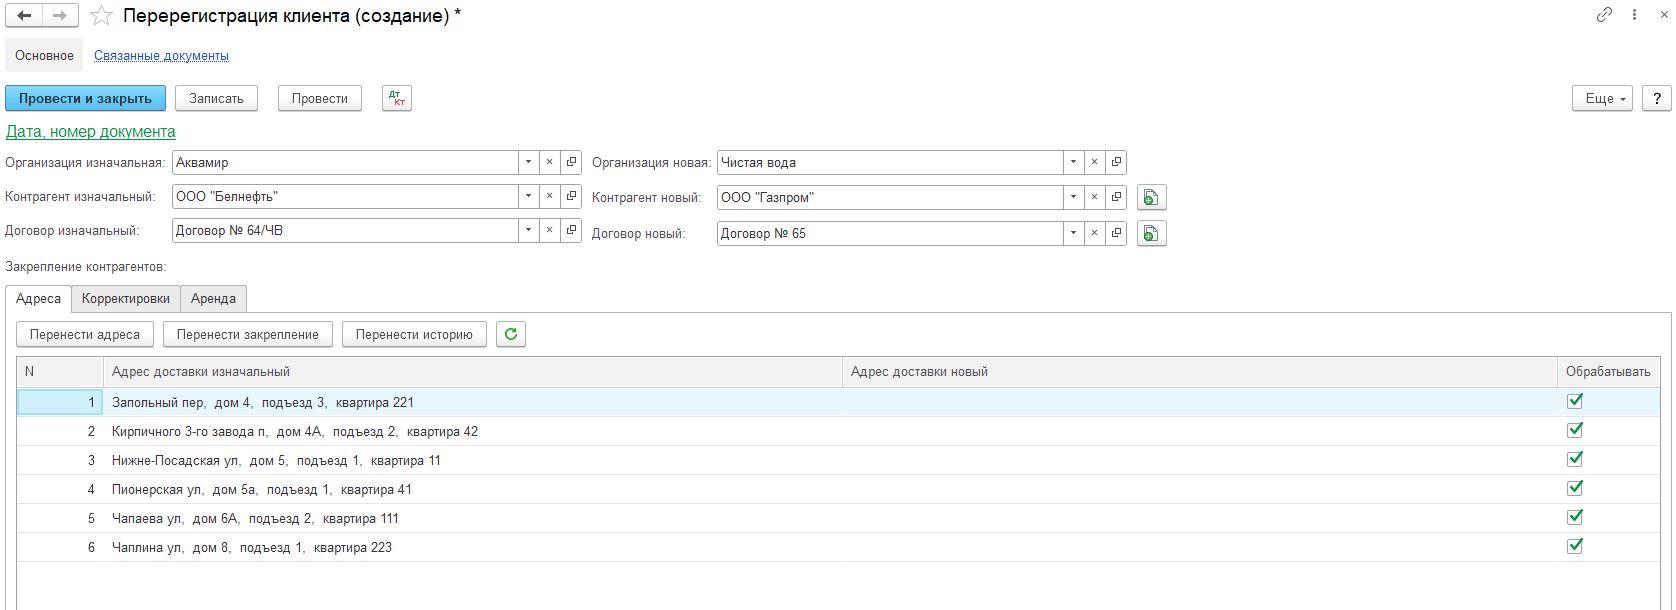The height and width of the screenshot is (610, 1676).
Task: Click the Контрагент новый input field
Action: [888, 198]
